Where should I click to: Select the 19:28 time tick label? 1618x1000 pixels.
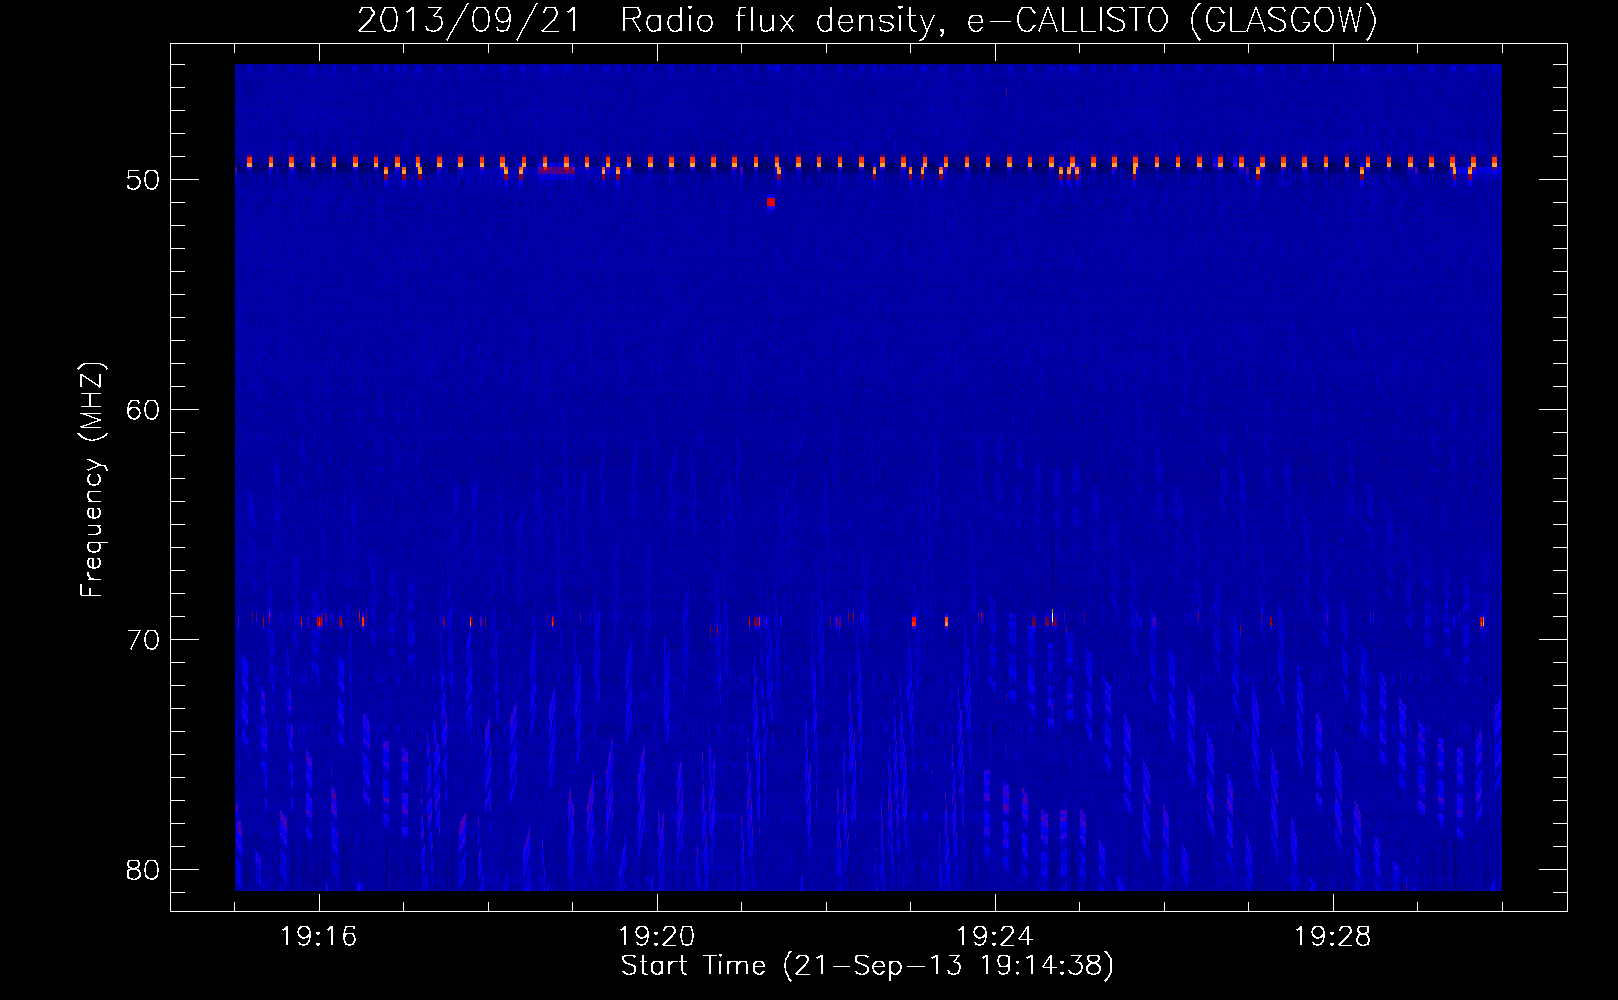point(1332,937)
